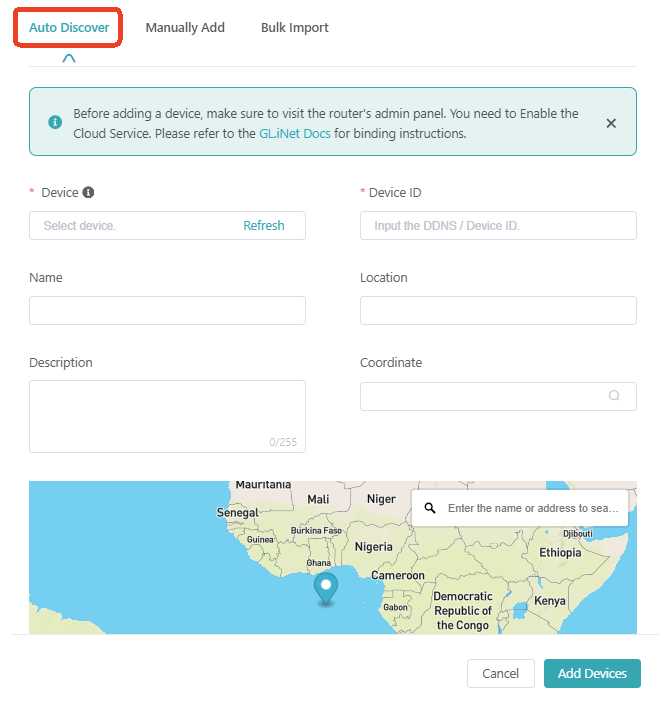Switch to the Bulk Import tab
Screen dimensions: 667x701
click(294, 28)
